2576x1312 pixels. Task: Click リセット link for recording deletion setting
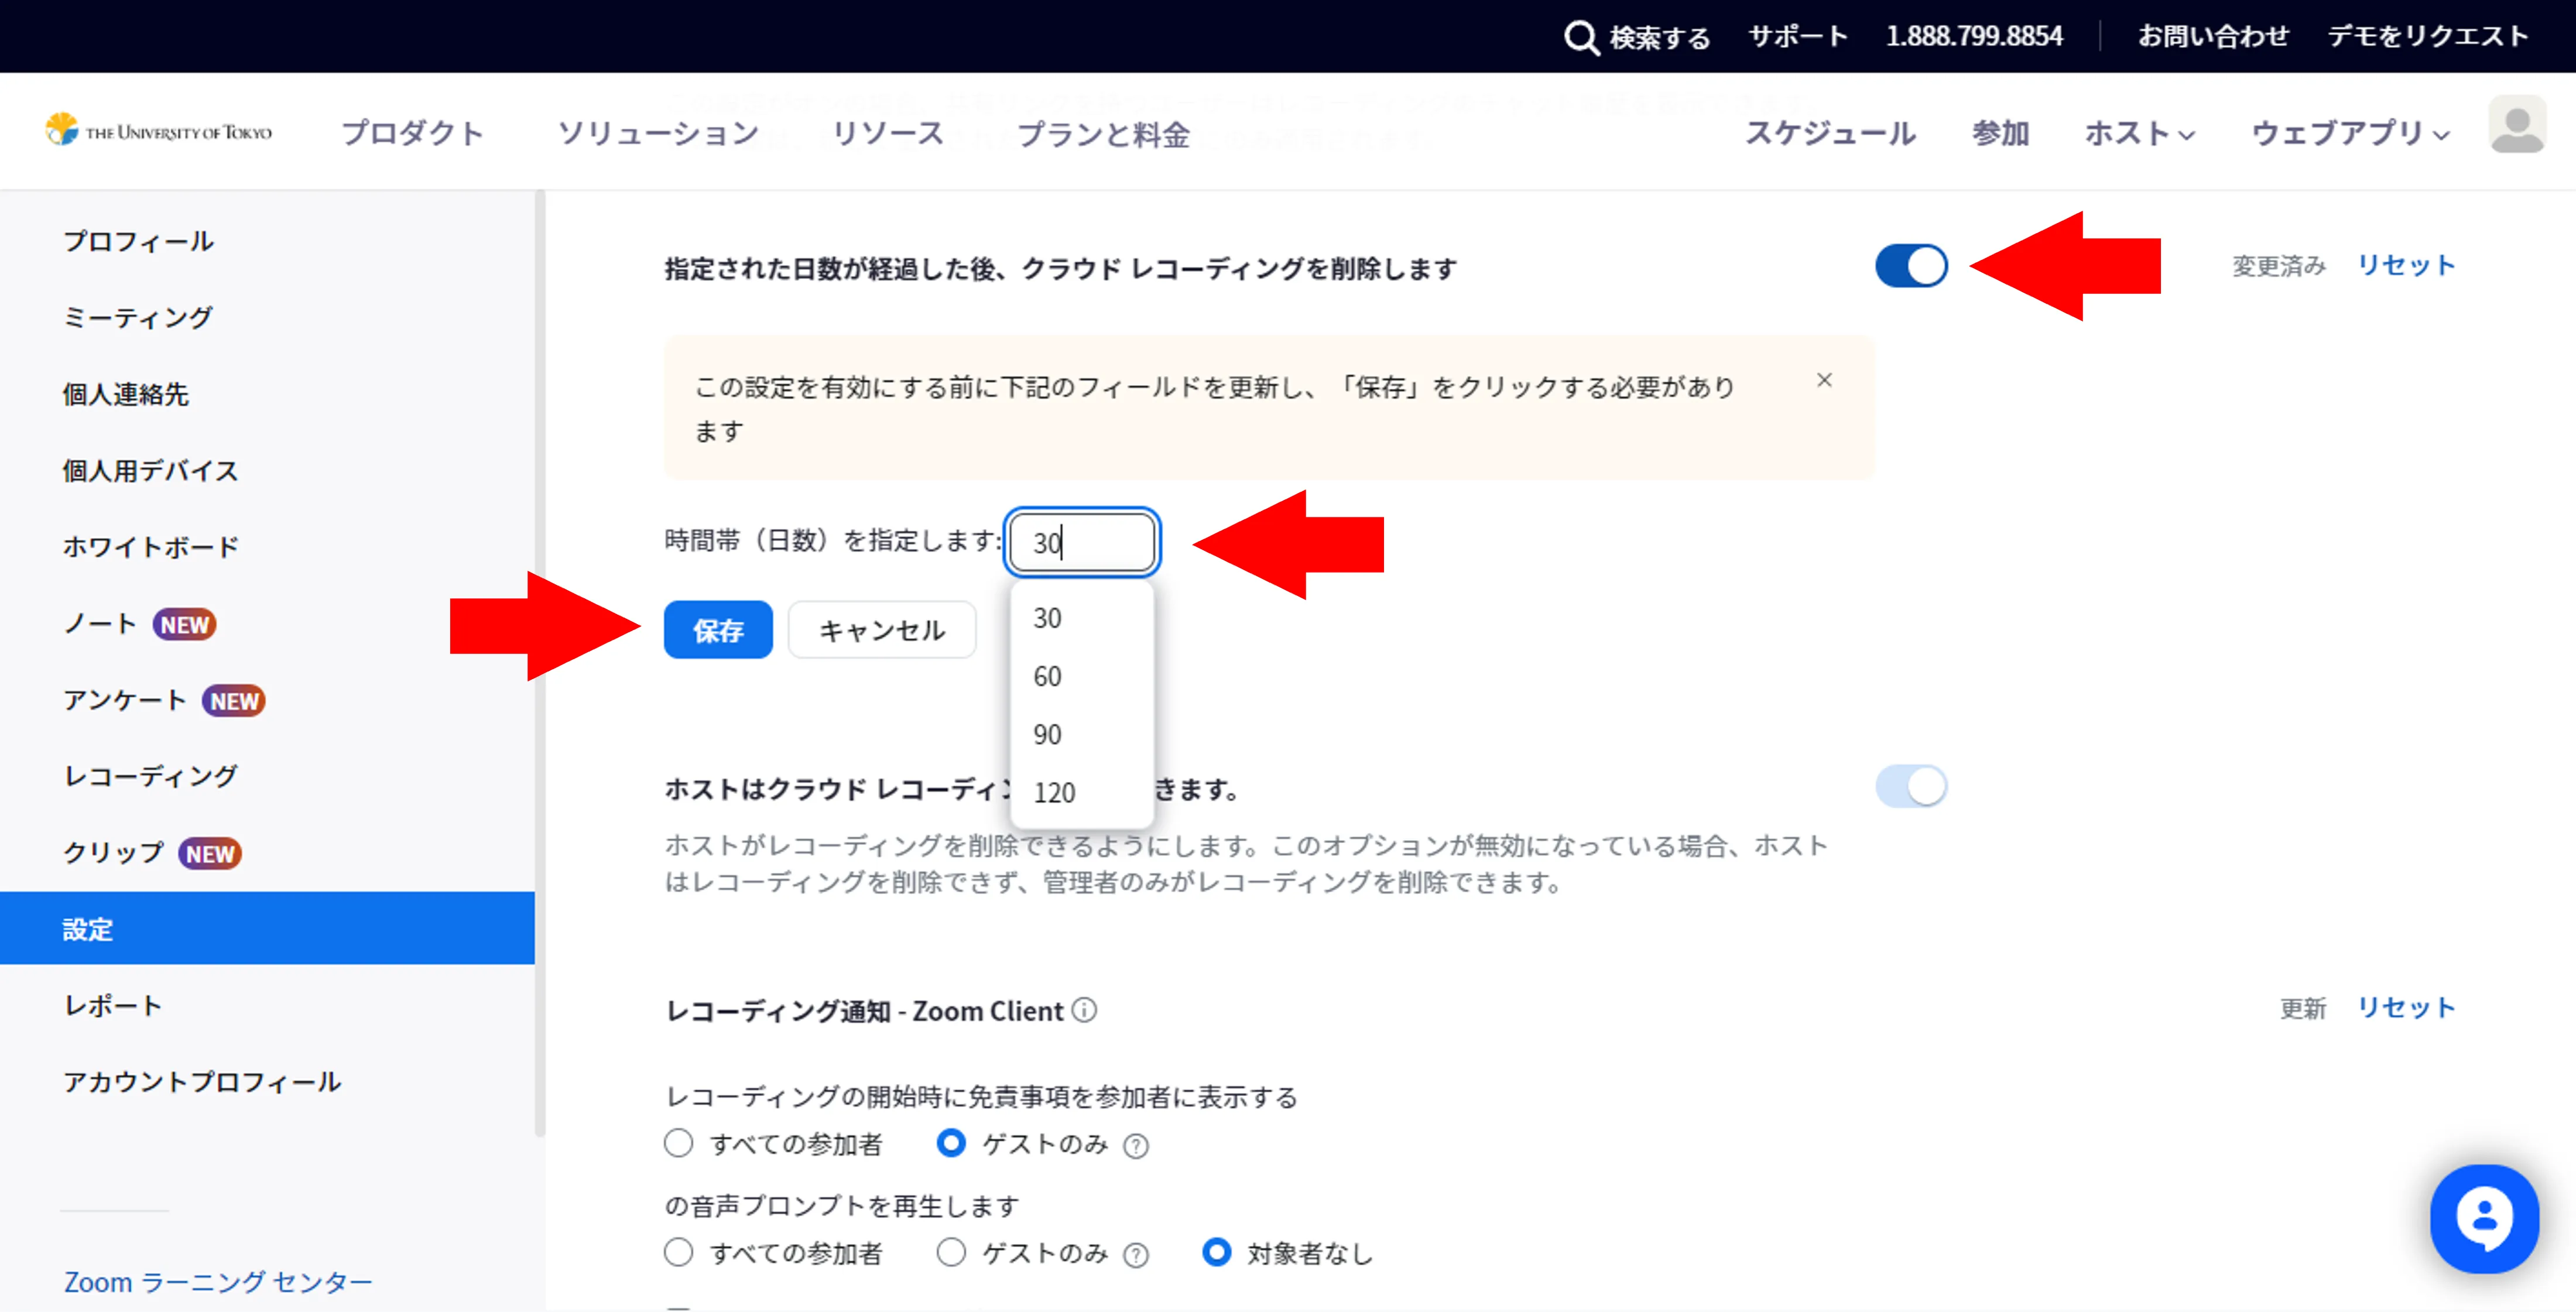[x=2405, y=266]
